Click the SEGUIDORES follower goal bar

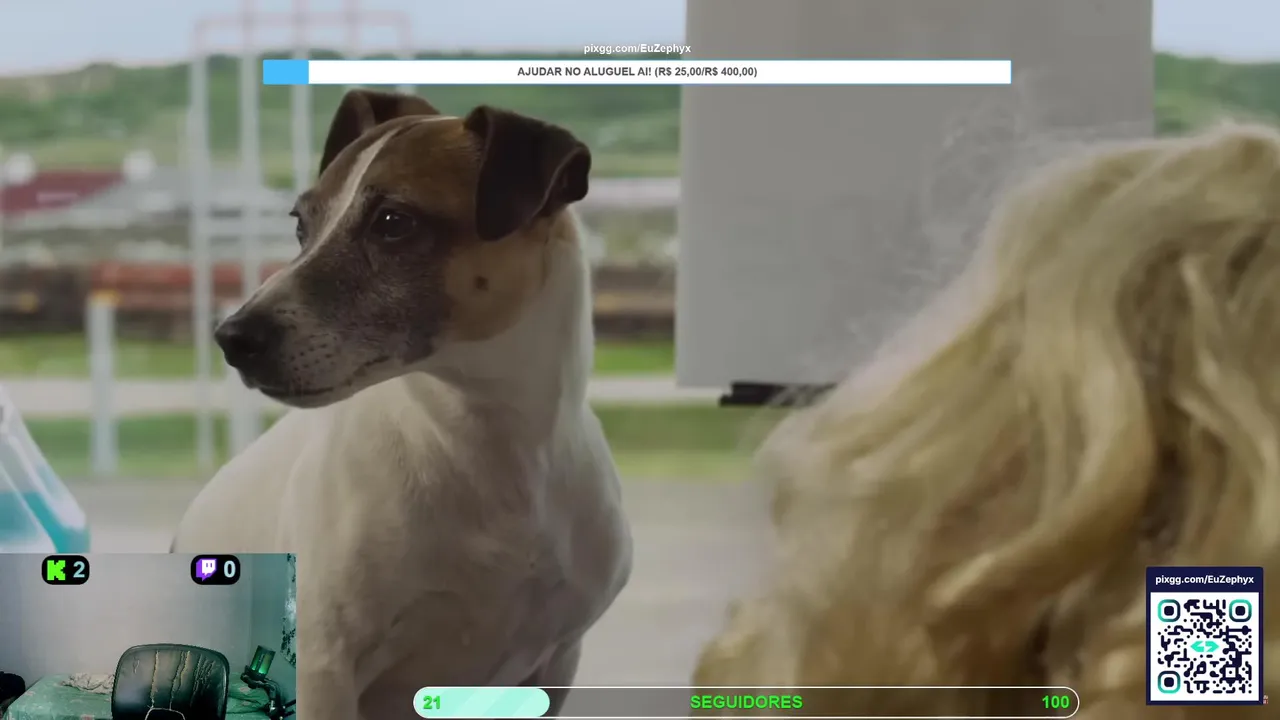746,702
